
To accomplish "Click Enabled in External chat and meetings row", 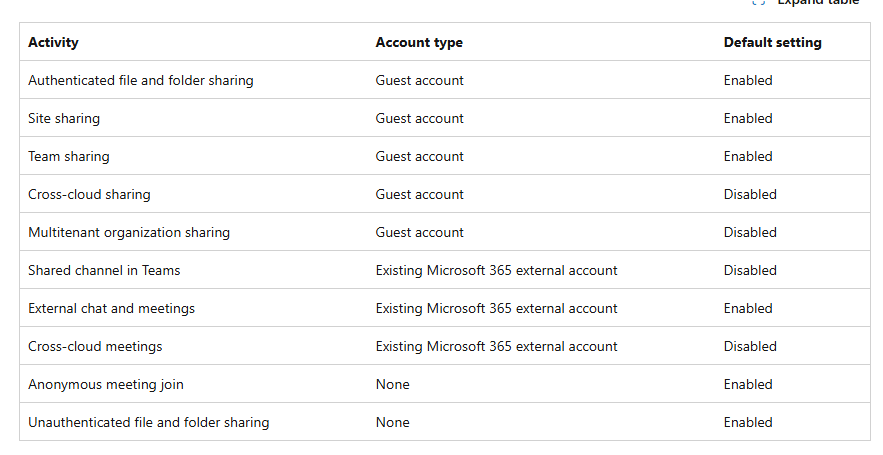I will 748,308.
